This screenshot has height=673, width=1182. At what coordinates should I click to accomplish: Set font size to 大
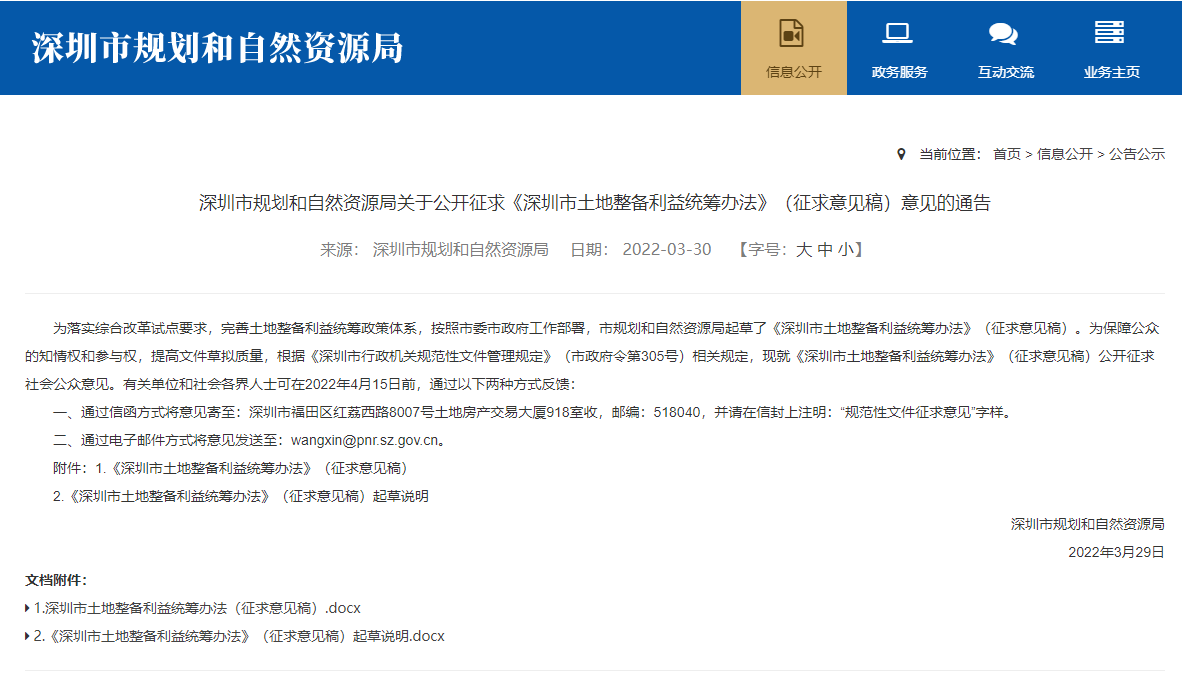(x=804, y=250)
